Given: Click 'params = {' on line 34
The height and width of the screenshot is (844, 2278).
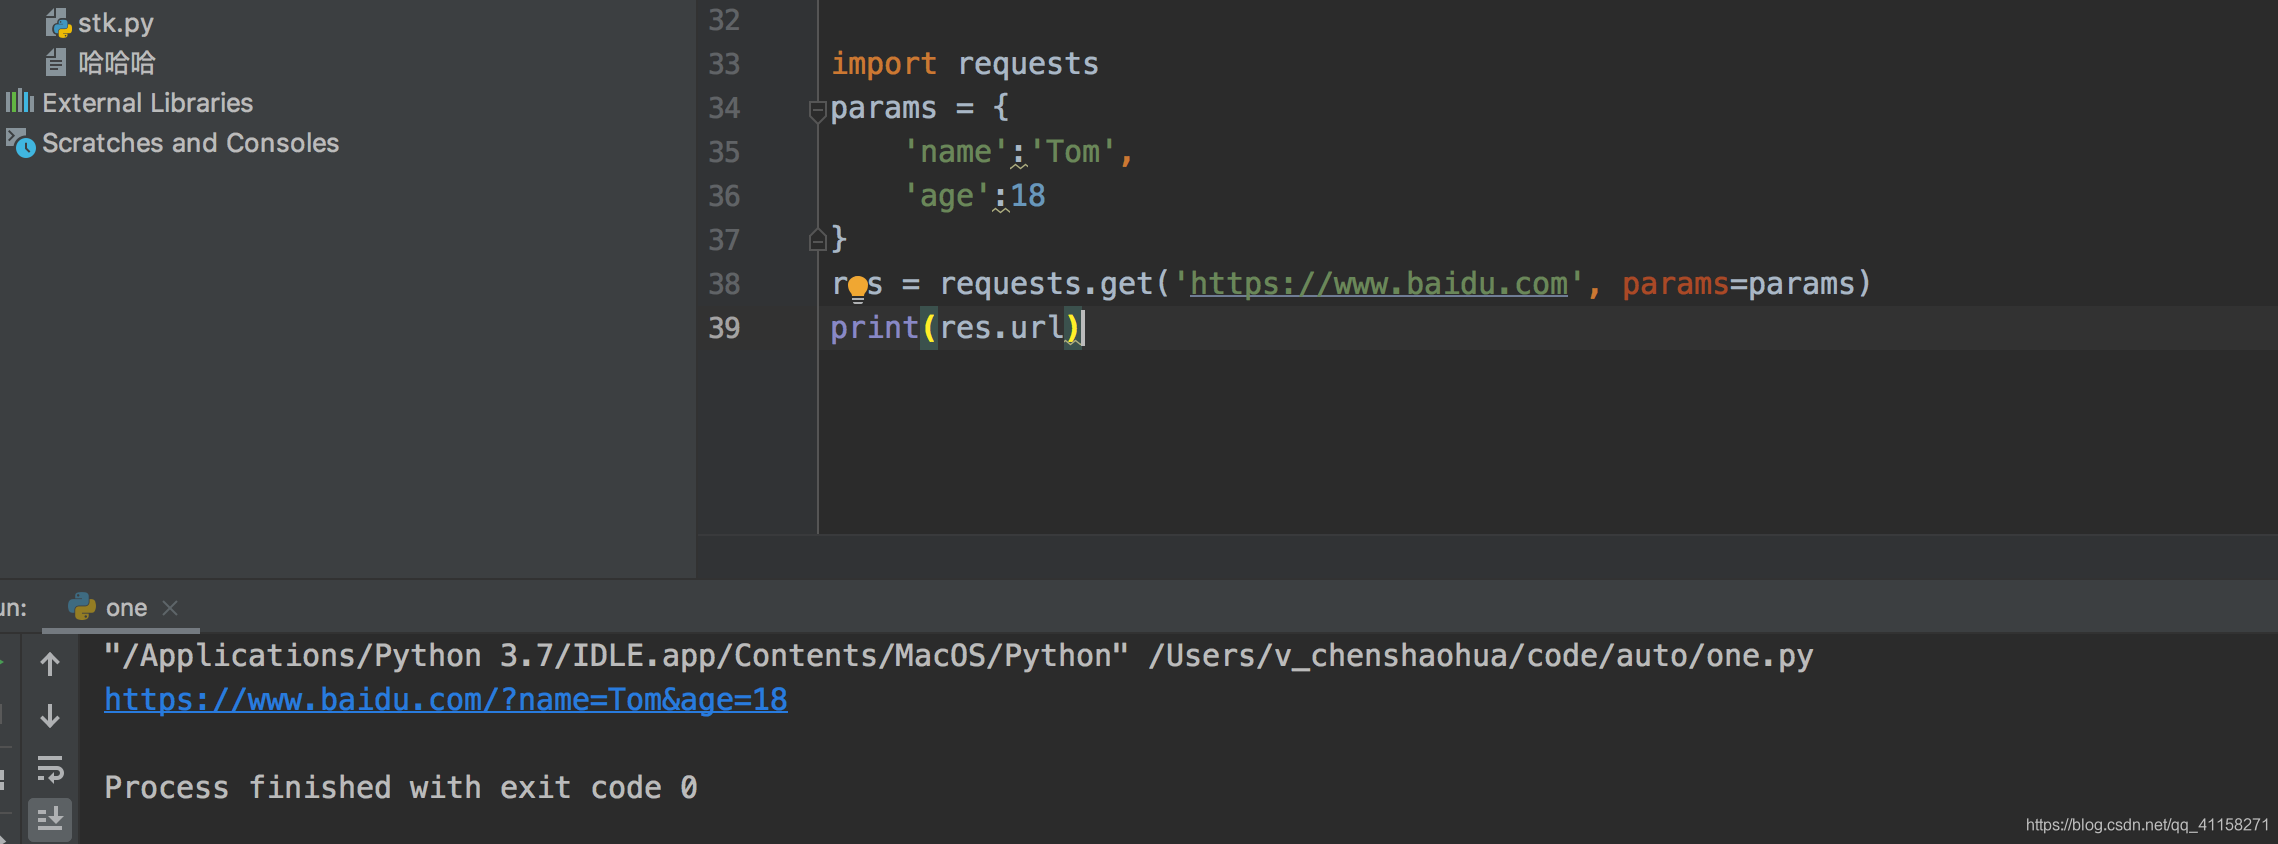Looking at the screenshot, I should [x=920, y=108].
